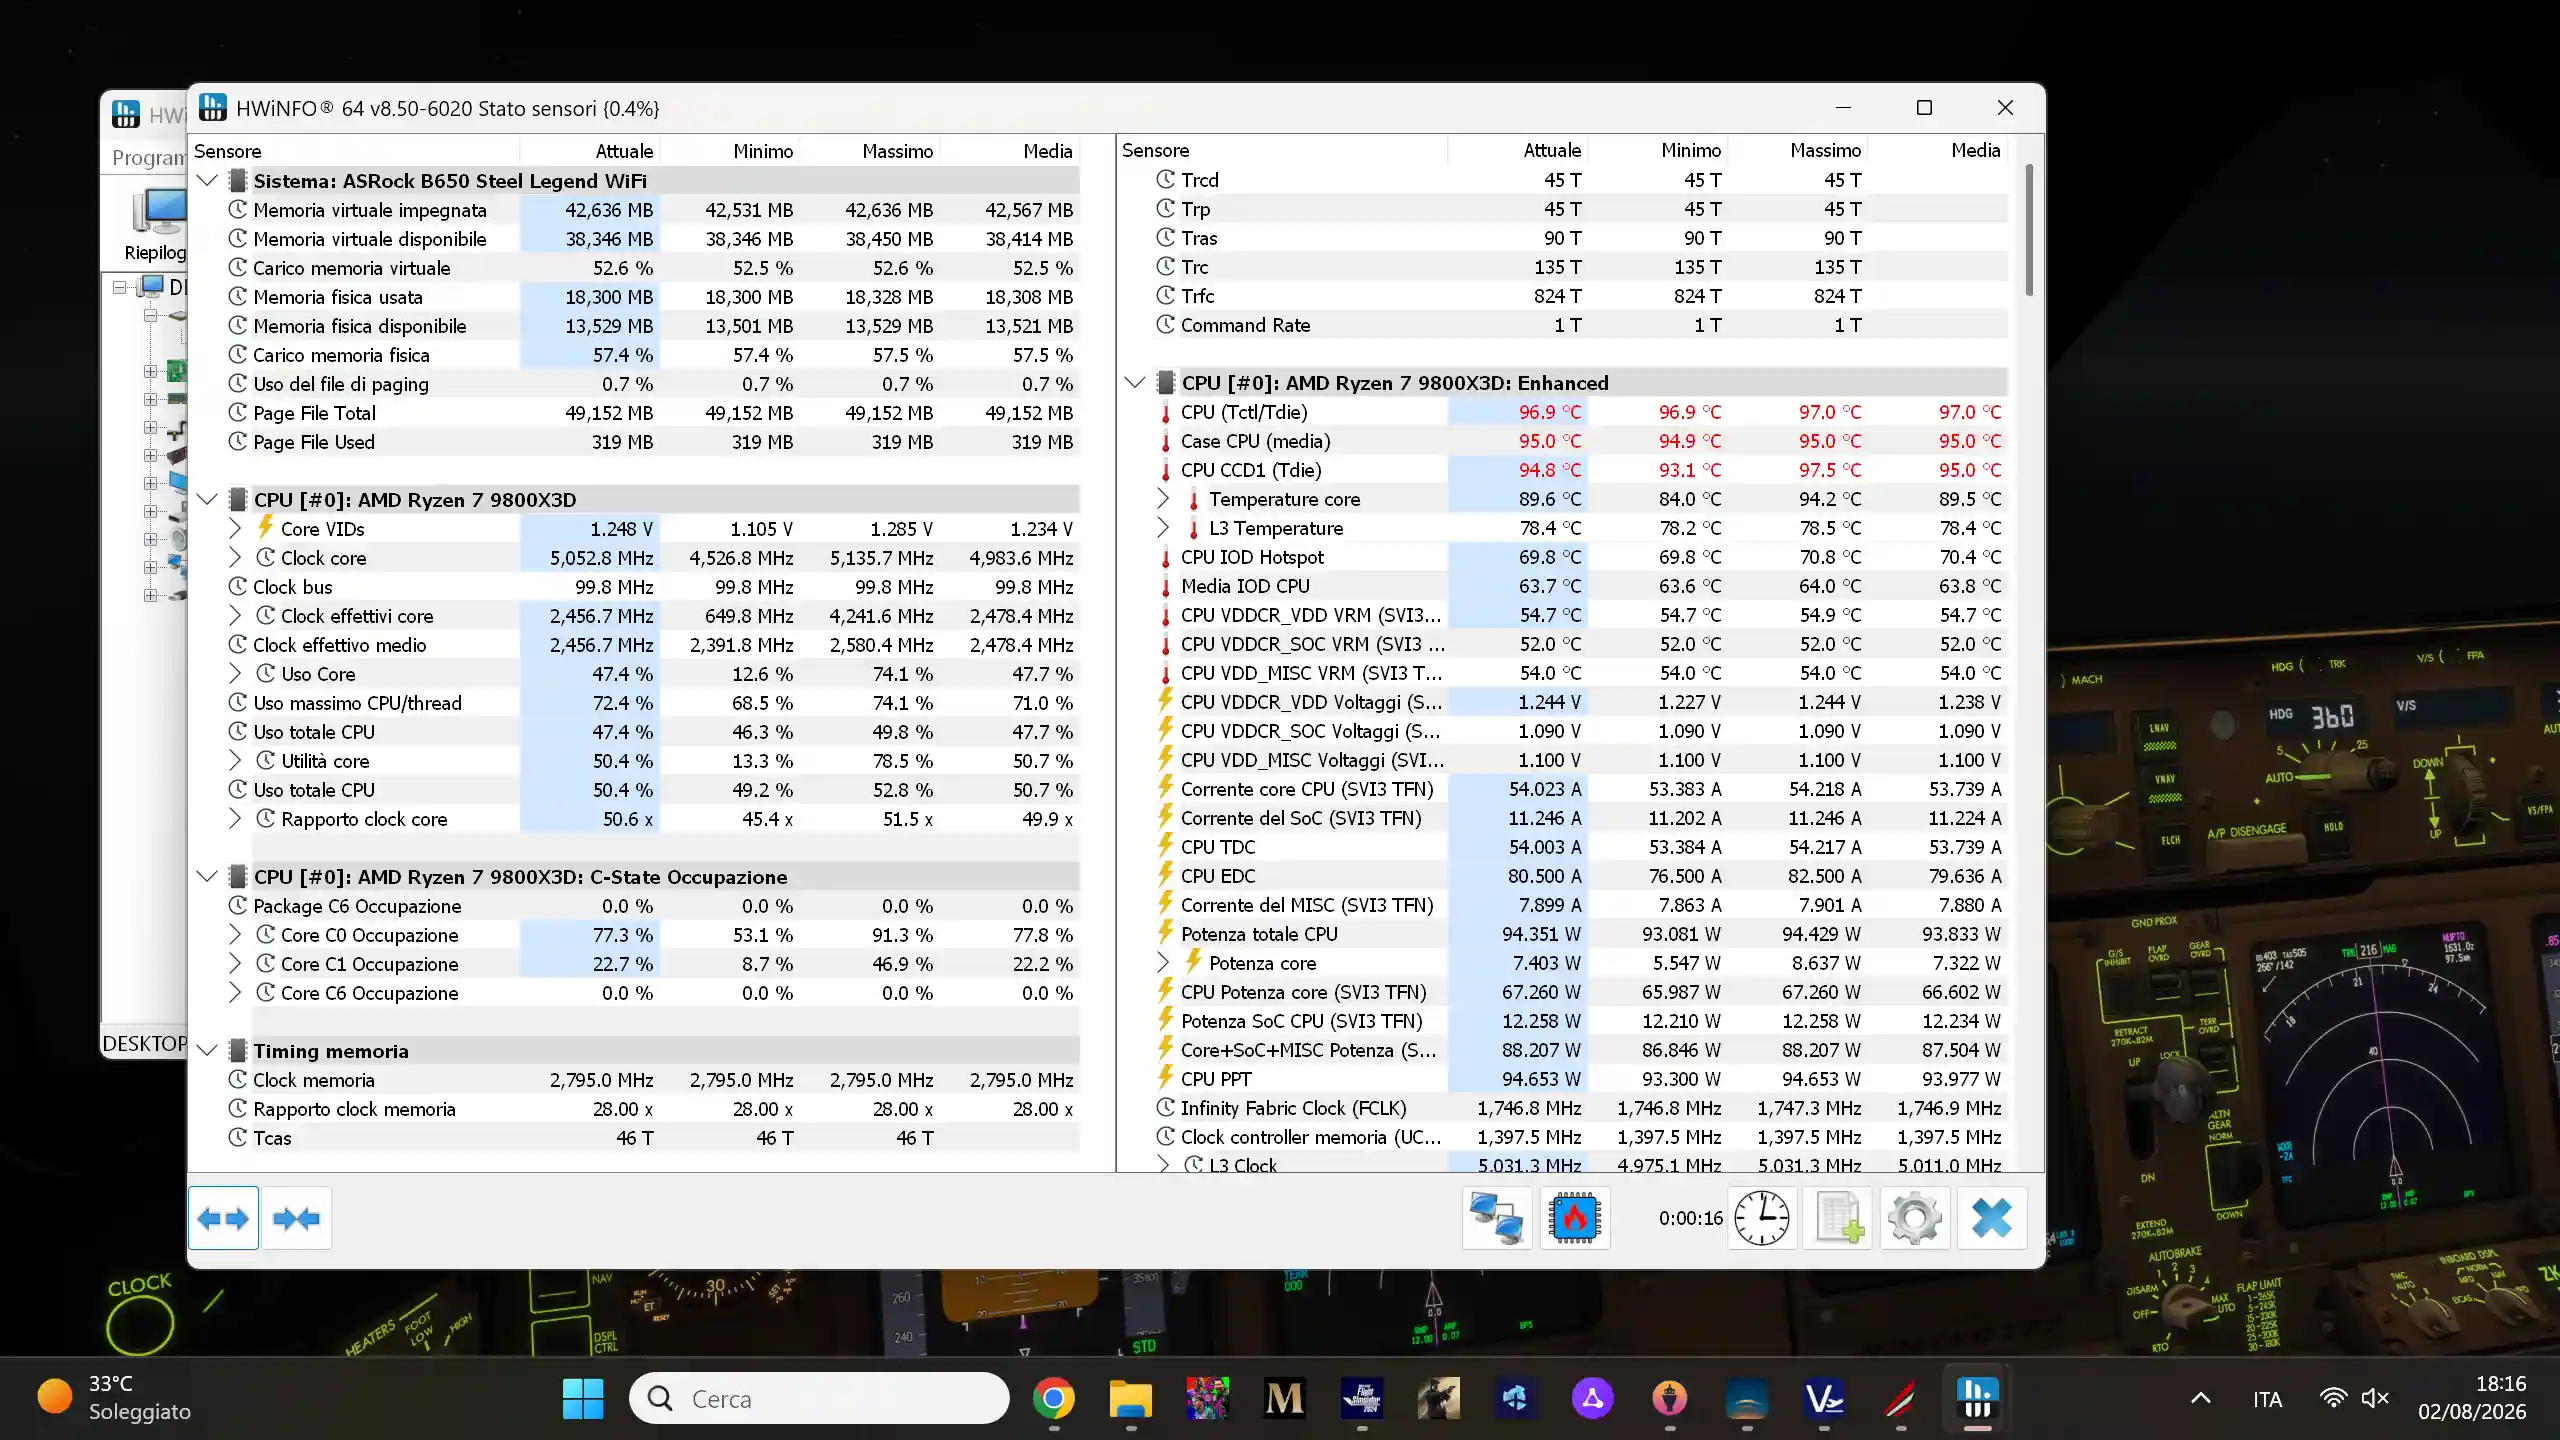Select the CPU PPT row label
Viewport: 2560px width, 1440px height.
(x=1216, y=1079)
